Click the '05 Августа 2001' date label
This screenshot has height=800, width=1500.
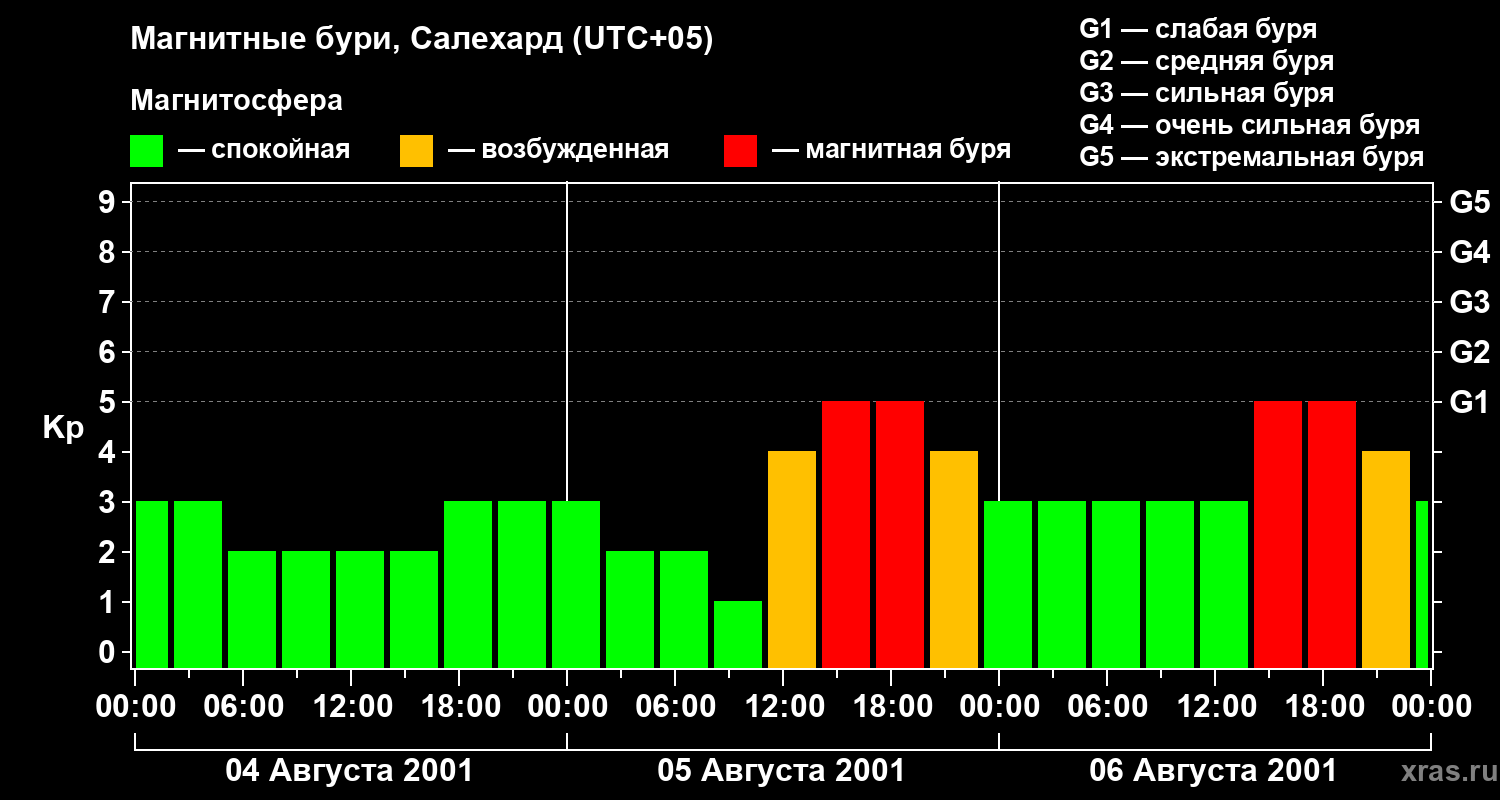pyautogui.click(x=781, y=771)
